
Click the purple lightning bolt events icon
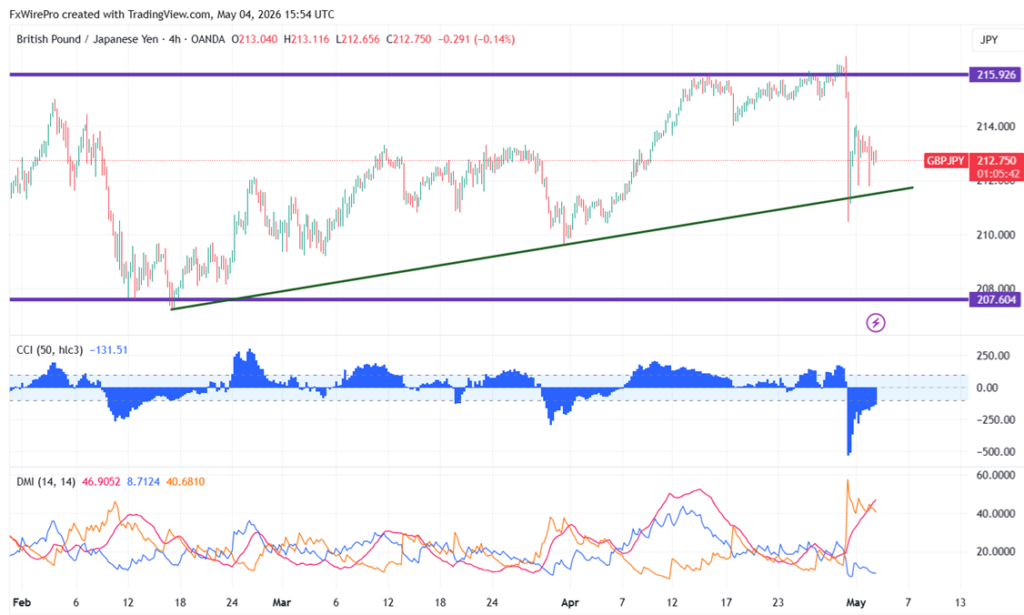[x=875, y=323]
